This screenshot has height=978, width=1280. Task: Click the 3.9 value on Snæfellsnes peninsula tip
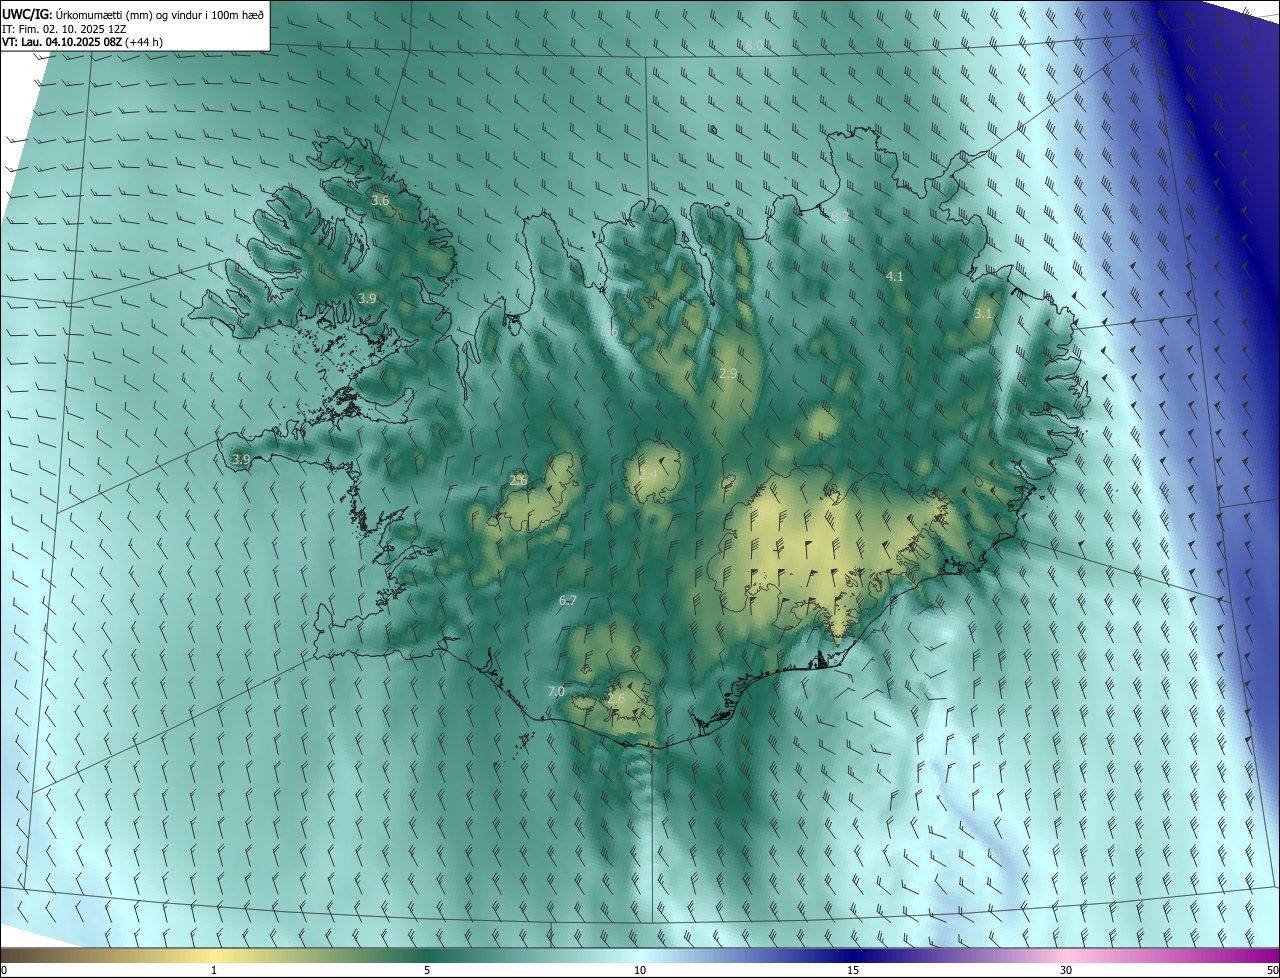pos(241,460)
